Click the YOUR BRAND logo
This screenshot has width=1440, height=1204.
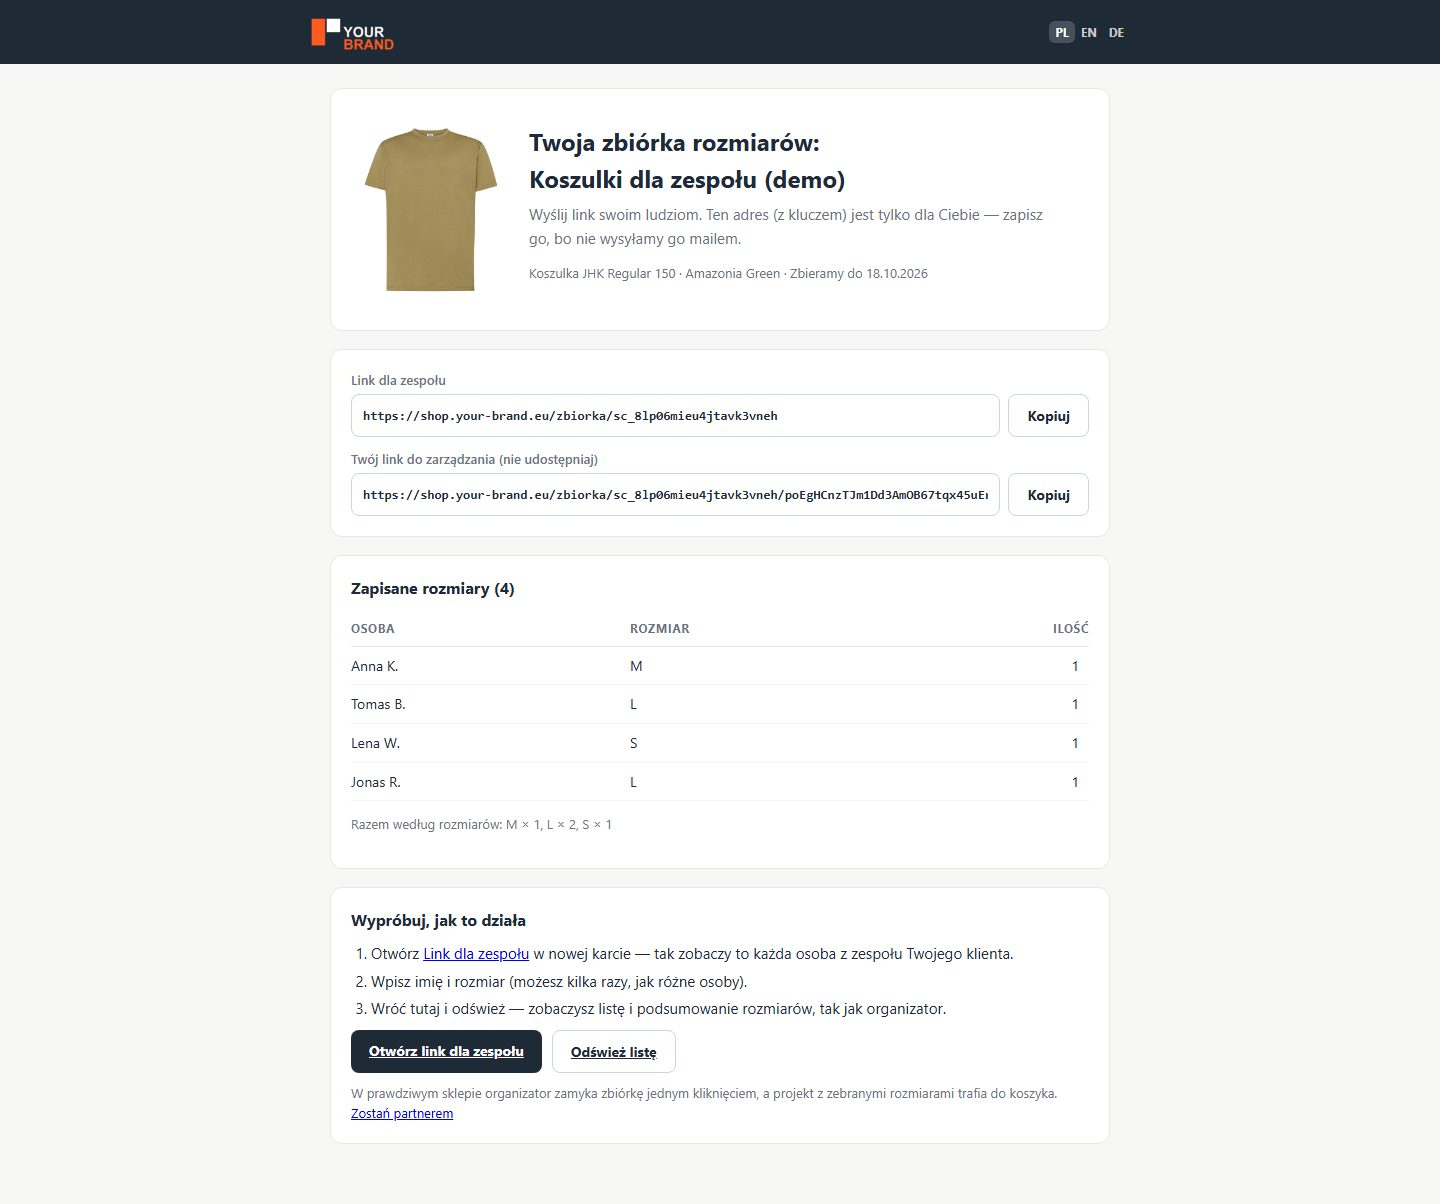click(352, 33)
